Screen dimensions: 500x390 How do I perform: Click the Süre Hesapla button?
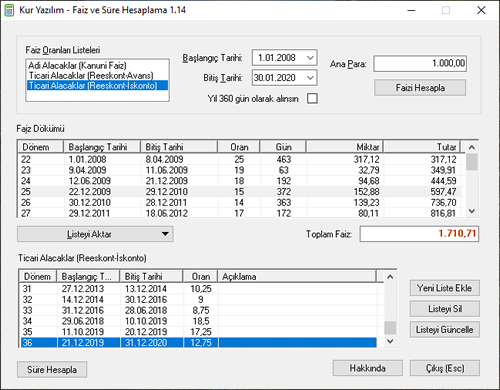tap(52, 369)
